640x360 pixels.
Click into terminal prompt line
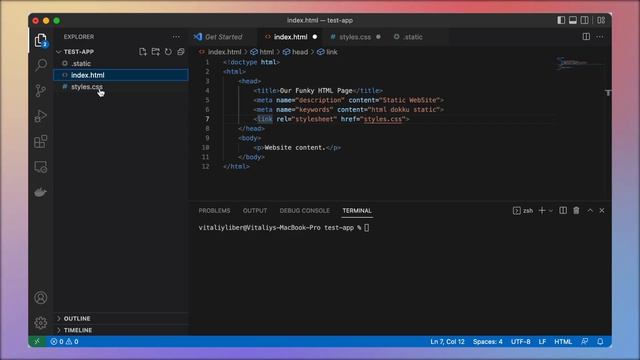tap(284, 228)
